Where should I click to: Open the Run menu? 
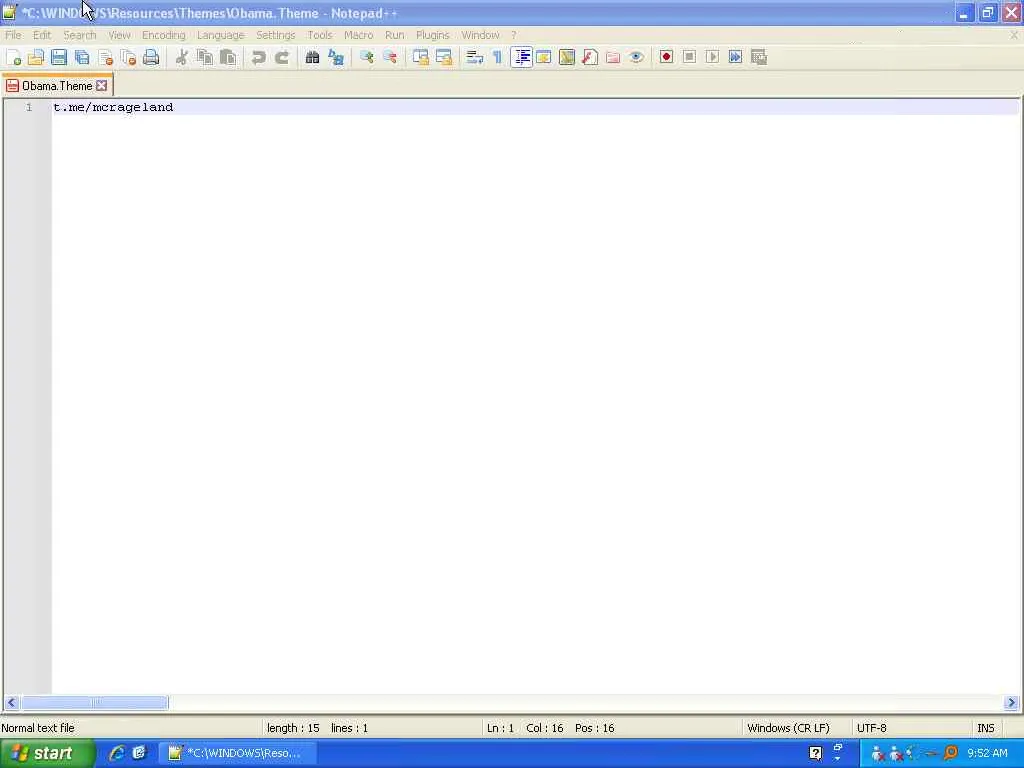394,35
